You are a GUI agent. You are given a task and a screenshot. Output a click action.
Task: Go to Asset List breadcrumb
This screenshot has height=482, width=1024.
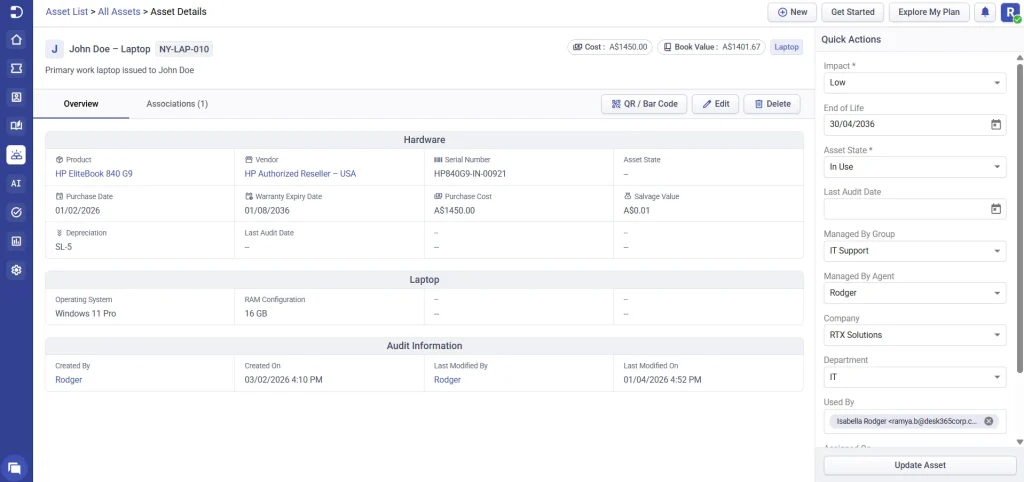point(67,12)
